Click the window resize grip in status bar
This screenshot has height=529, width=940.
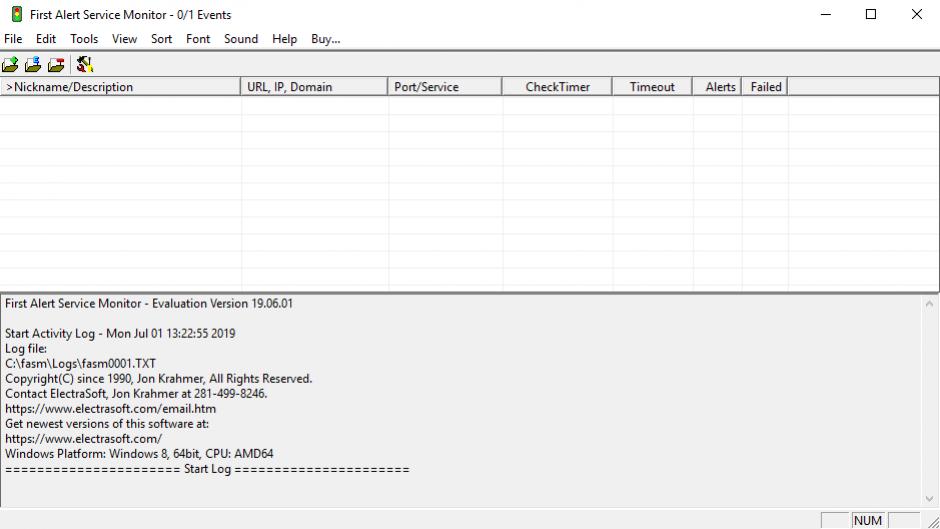pyautogui.click(x=933, y=522)
